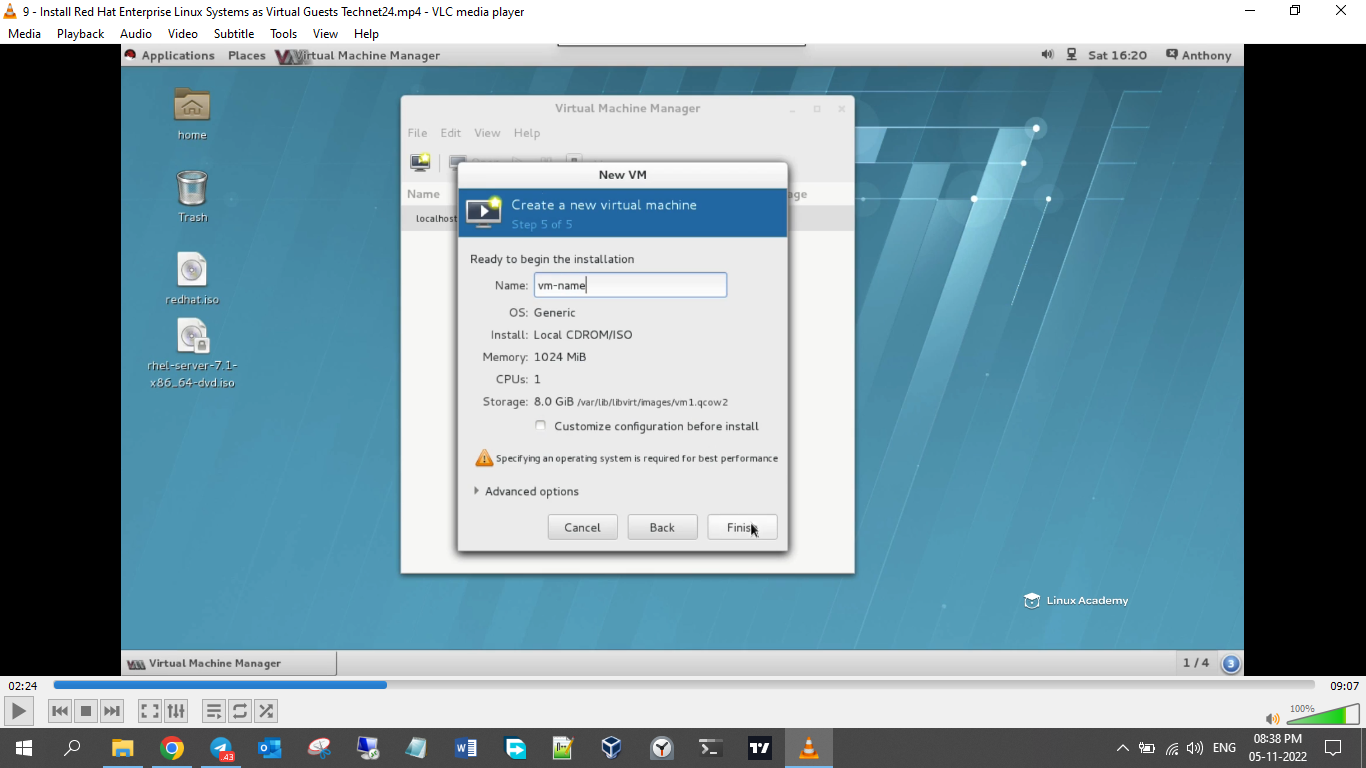
Task: Select the redhat.iso desktop file
Action: click(192, 278)
